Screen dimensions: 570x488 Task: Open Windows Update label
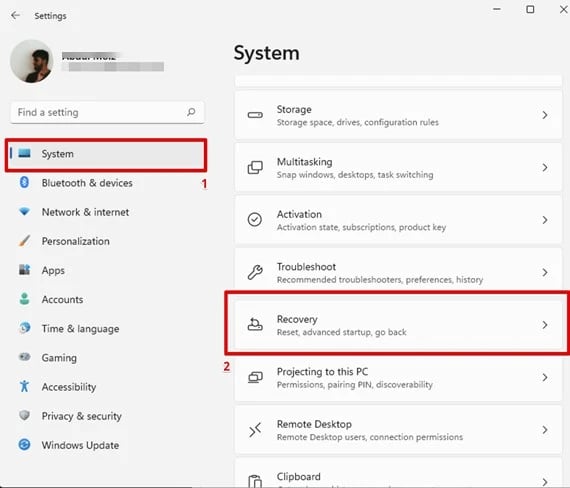click(80, 445)
